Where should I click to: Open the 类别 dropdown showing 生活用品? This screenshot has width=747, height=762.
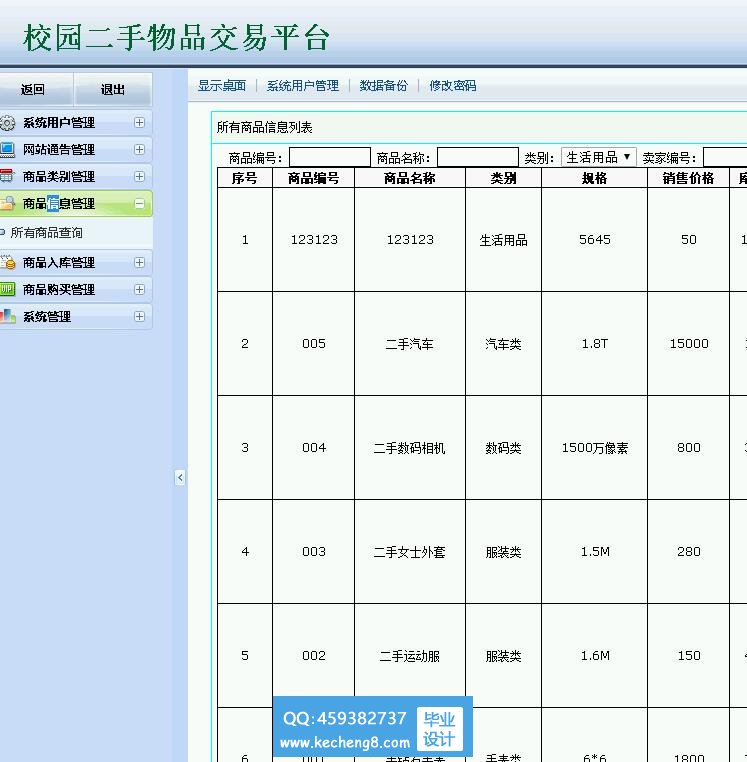[598, 157]
